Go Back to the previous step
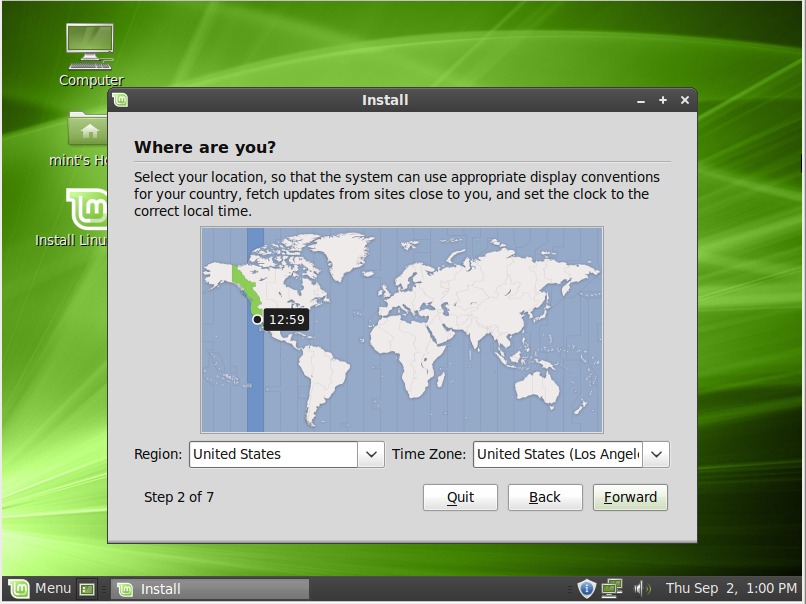Viewport: 806px width, 604px height. click(x=545, y=497)
